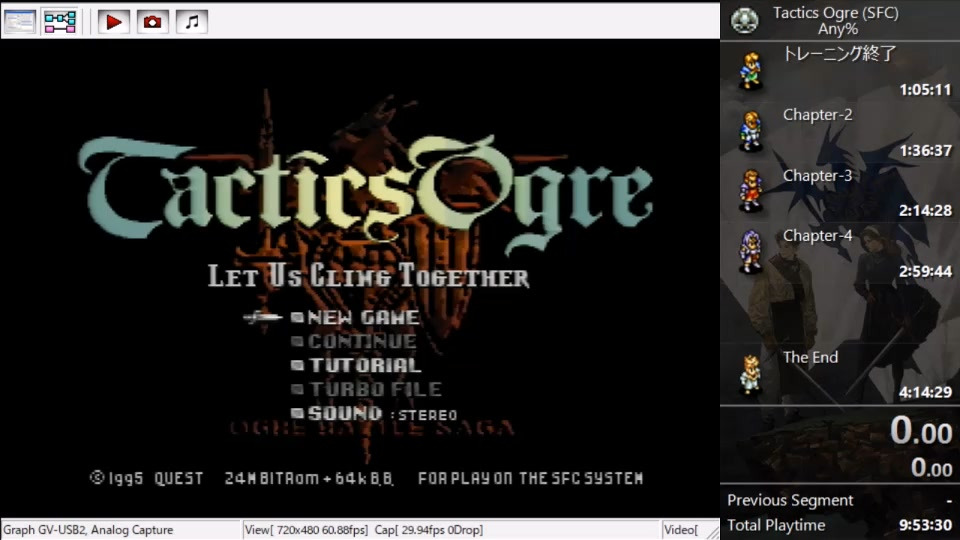This screenshot has width=960, height=540.
Task: Click the STEREO sound setting value
Action: pyautogui.click(x=427, y=415)
